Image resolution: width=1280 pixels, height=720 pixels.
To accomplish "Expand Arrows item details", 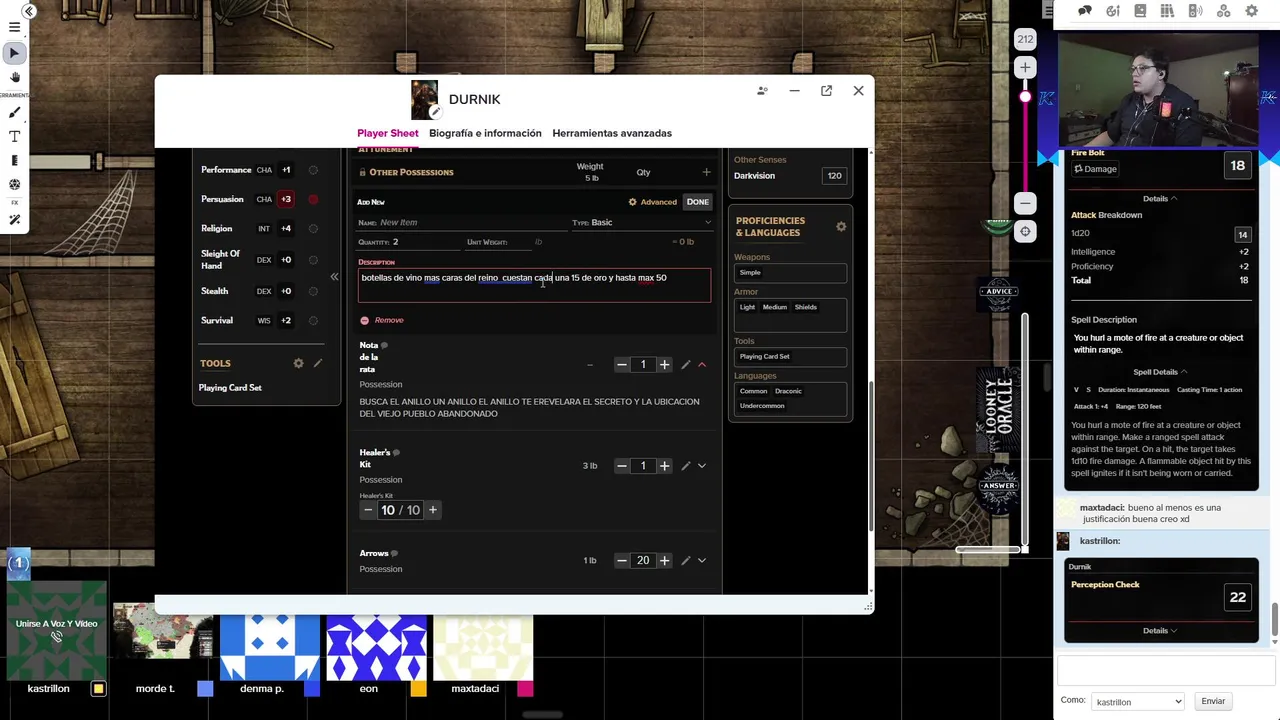I will (701, 561).
